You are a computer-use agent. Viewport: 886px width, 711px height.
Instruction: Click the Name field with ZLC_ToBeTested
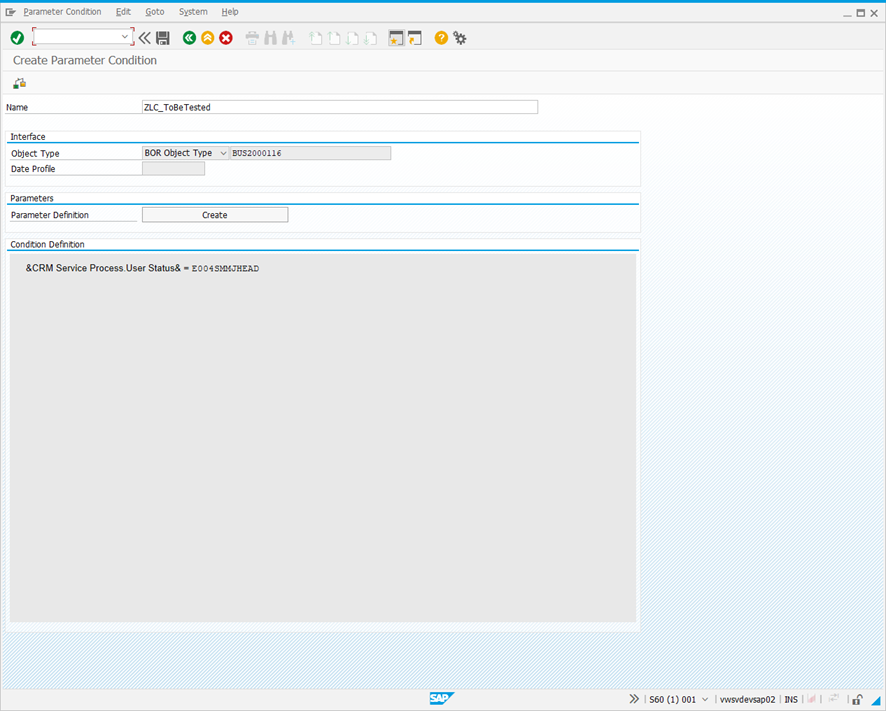click(x=340, y=107)
